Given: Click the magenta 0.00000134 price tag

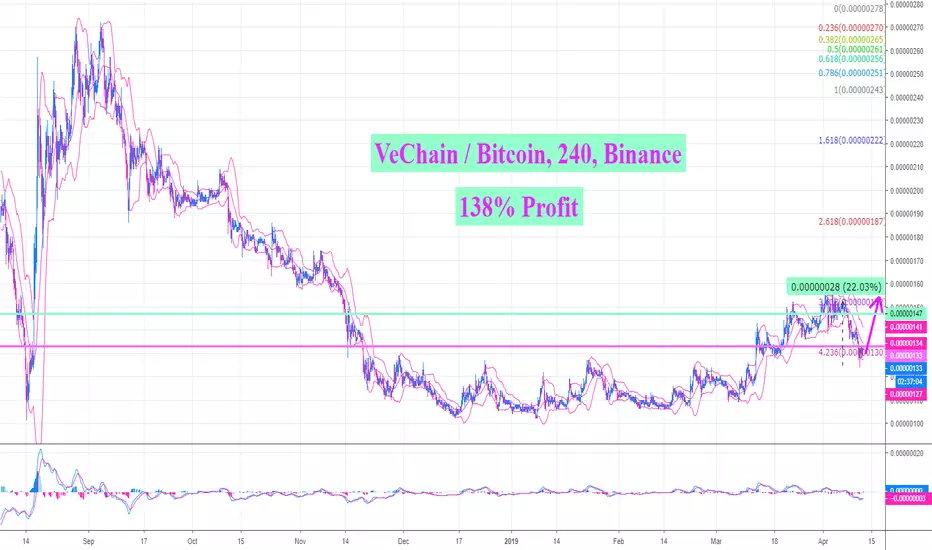Looking at the screenshot, I should click(x=906, y=343).
